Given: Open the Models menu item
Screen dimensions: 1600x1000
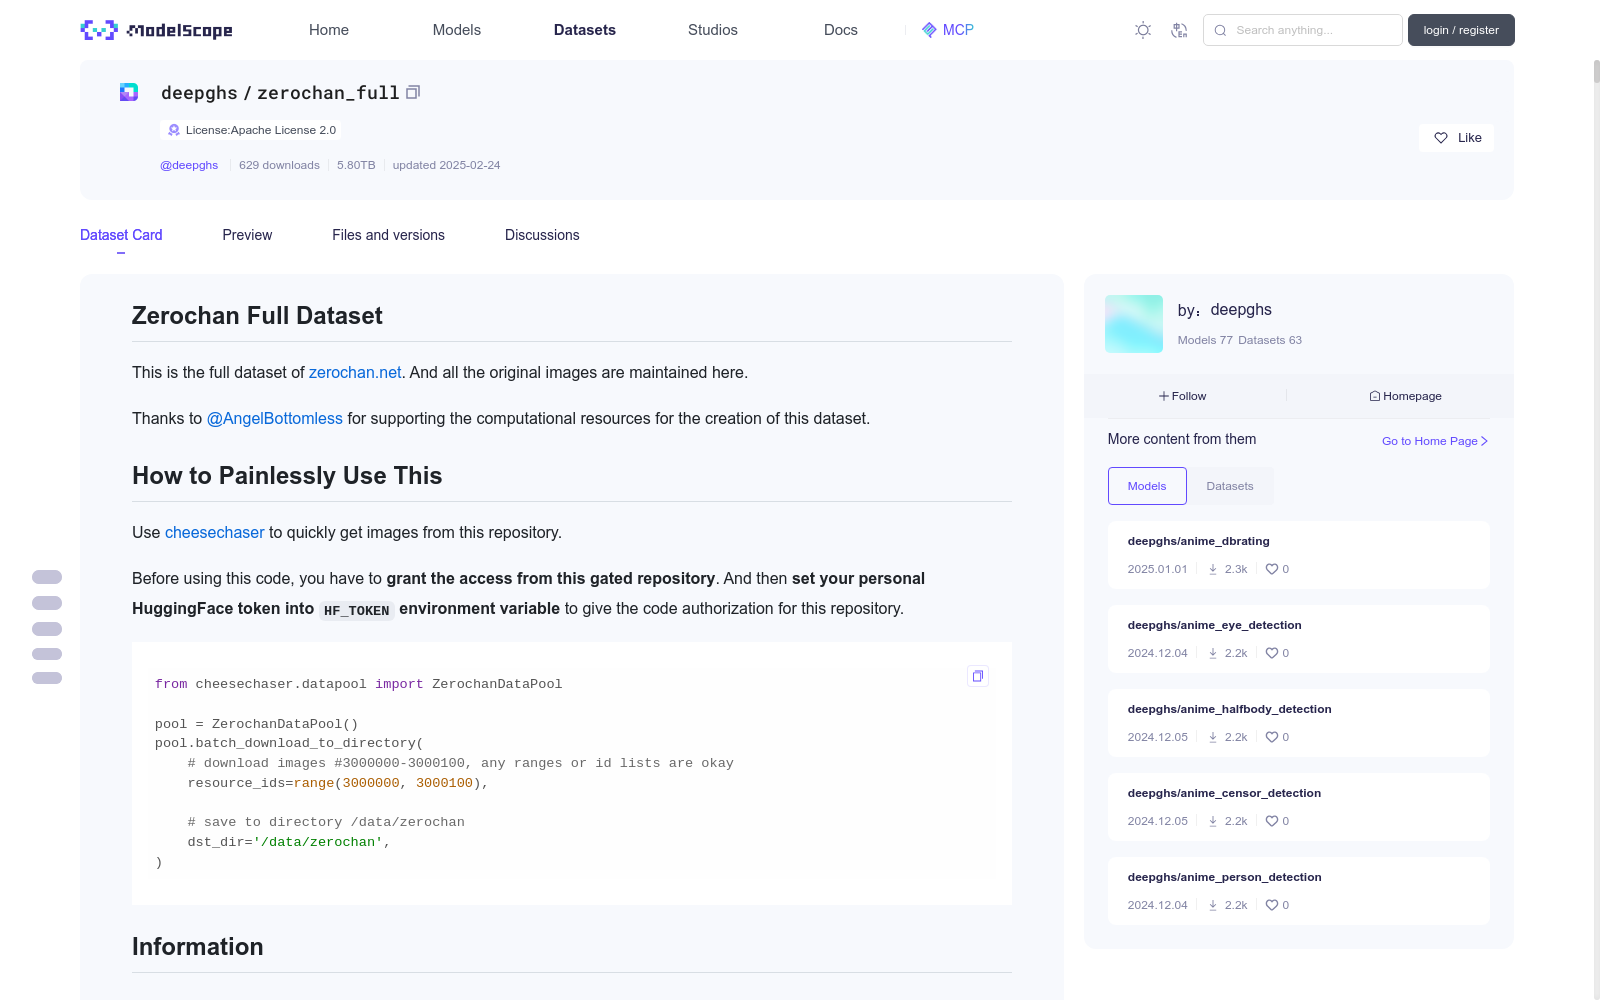Looking at the screenshot, I should [457, 30].
